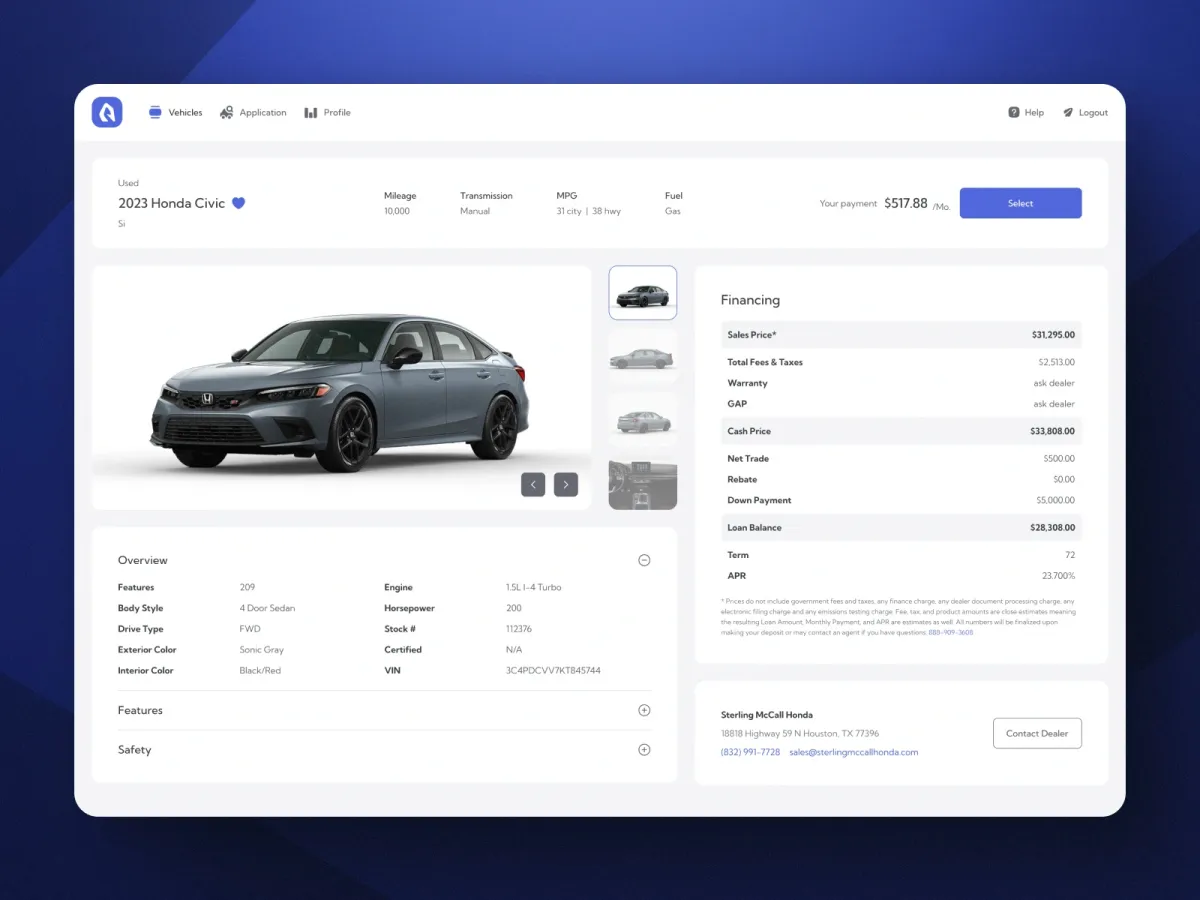1200x900 pixels.
Task: Toggle the favorite heart for Honda Civic
Action: click(238, 203)
